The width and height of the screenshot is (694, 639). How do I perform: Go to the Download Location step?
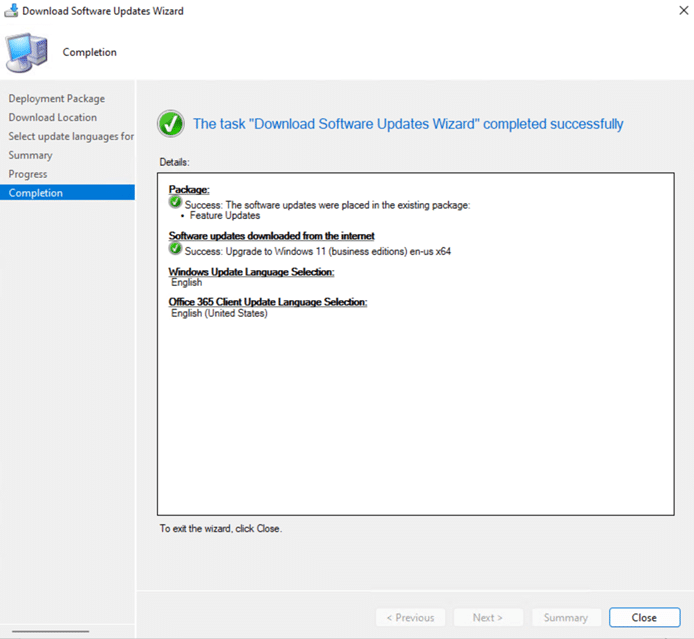click(53, 117)
